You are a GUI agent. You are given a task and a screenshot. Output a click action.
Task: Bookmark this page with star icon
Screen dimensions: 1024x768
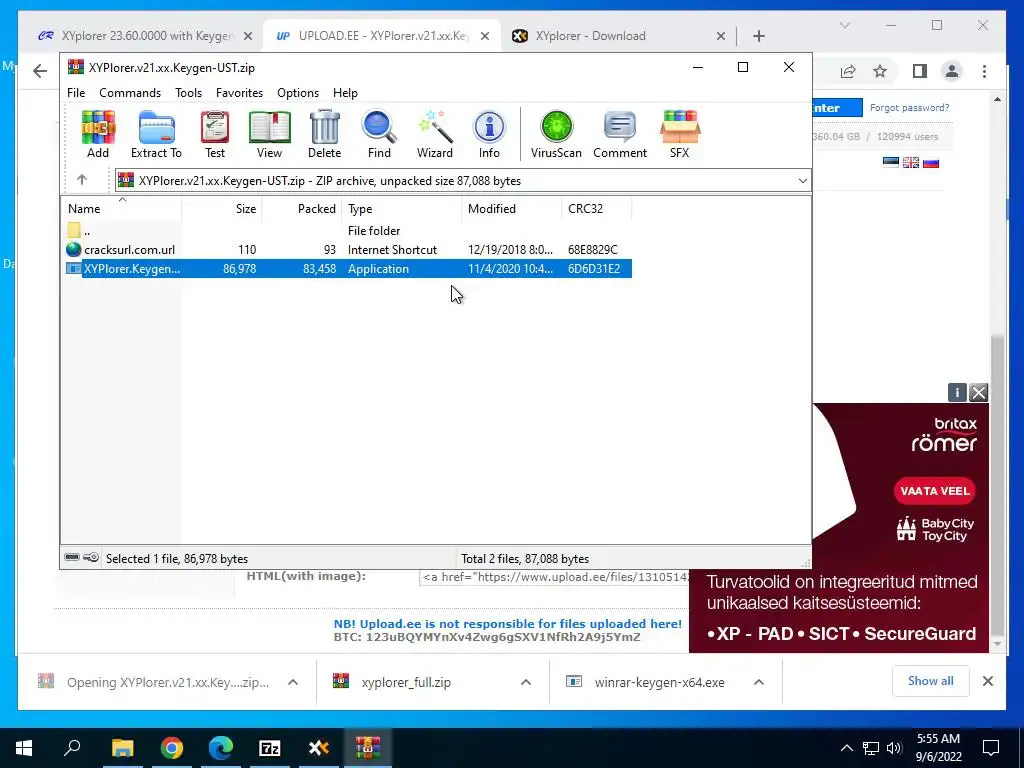coord(880,71)
